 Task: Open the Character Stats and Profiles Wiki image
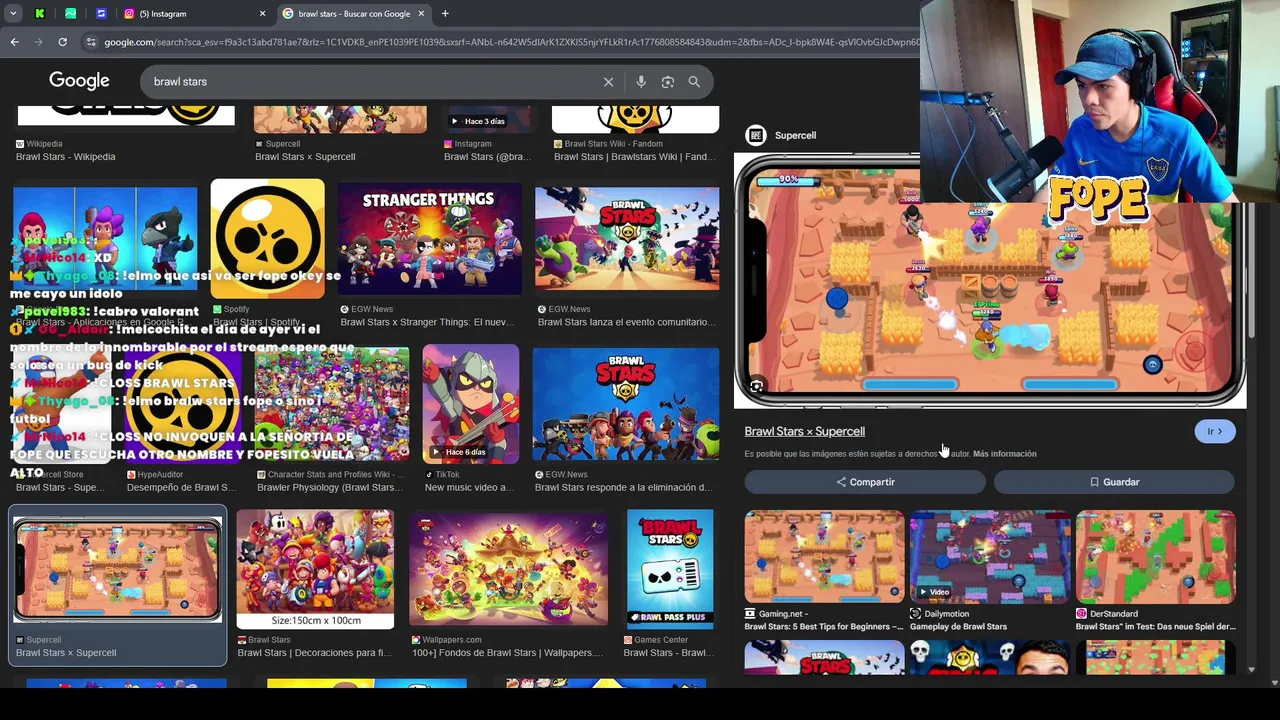point(332,404)
